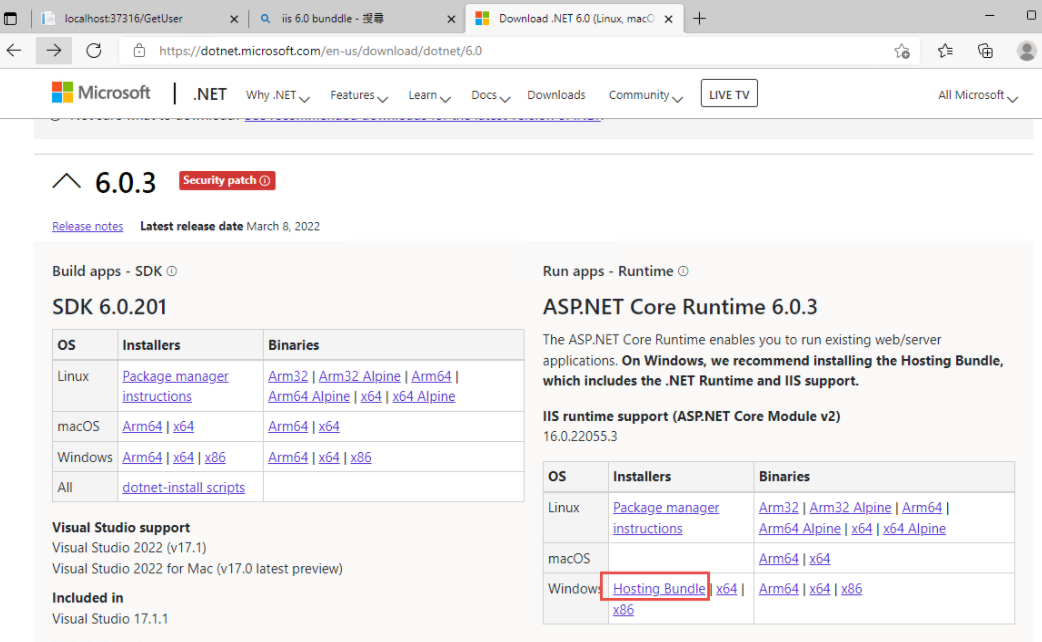1042x642 pixels.
Task: Click the SDK 6.0.201 heading
Action: 110,306
